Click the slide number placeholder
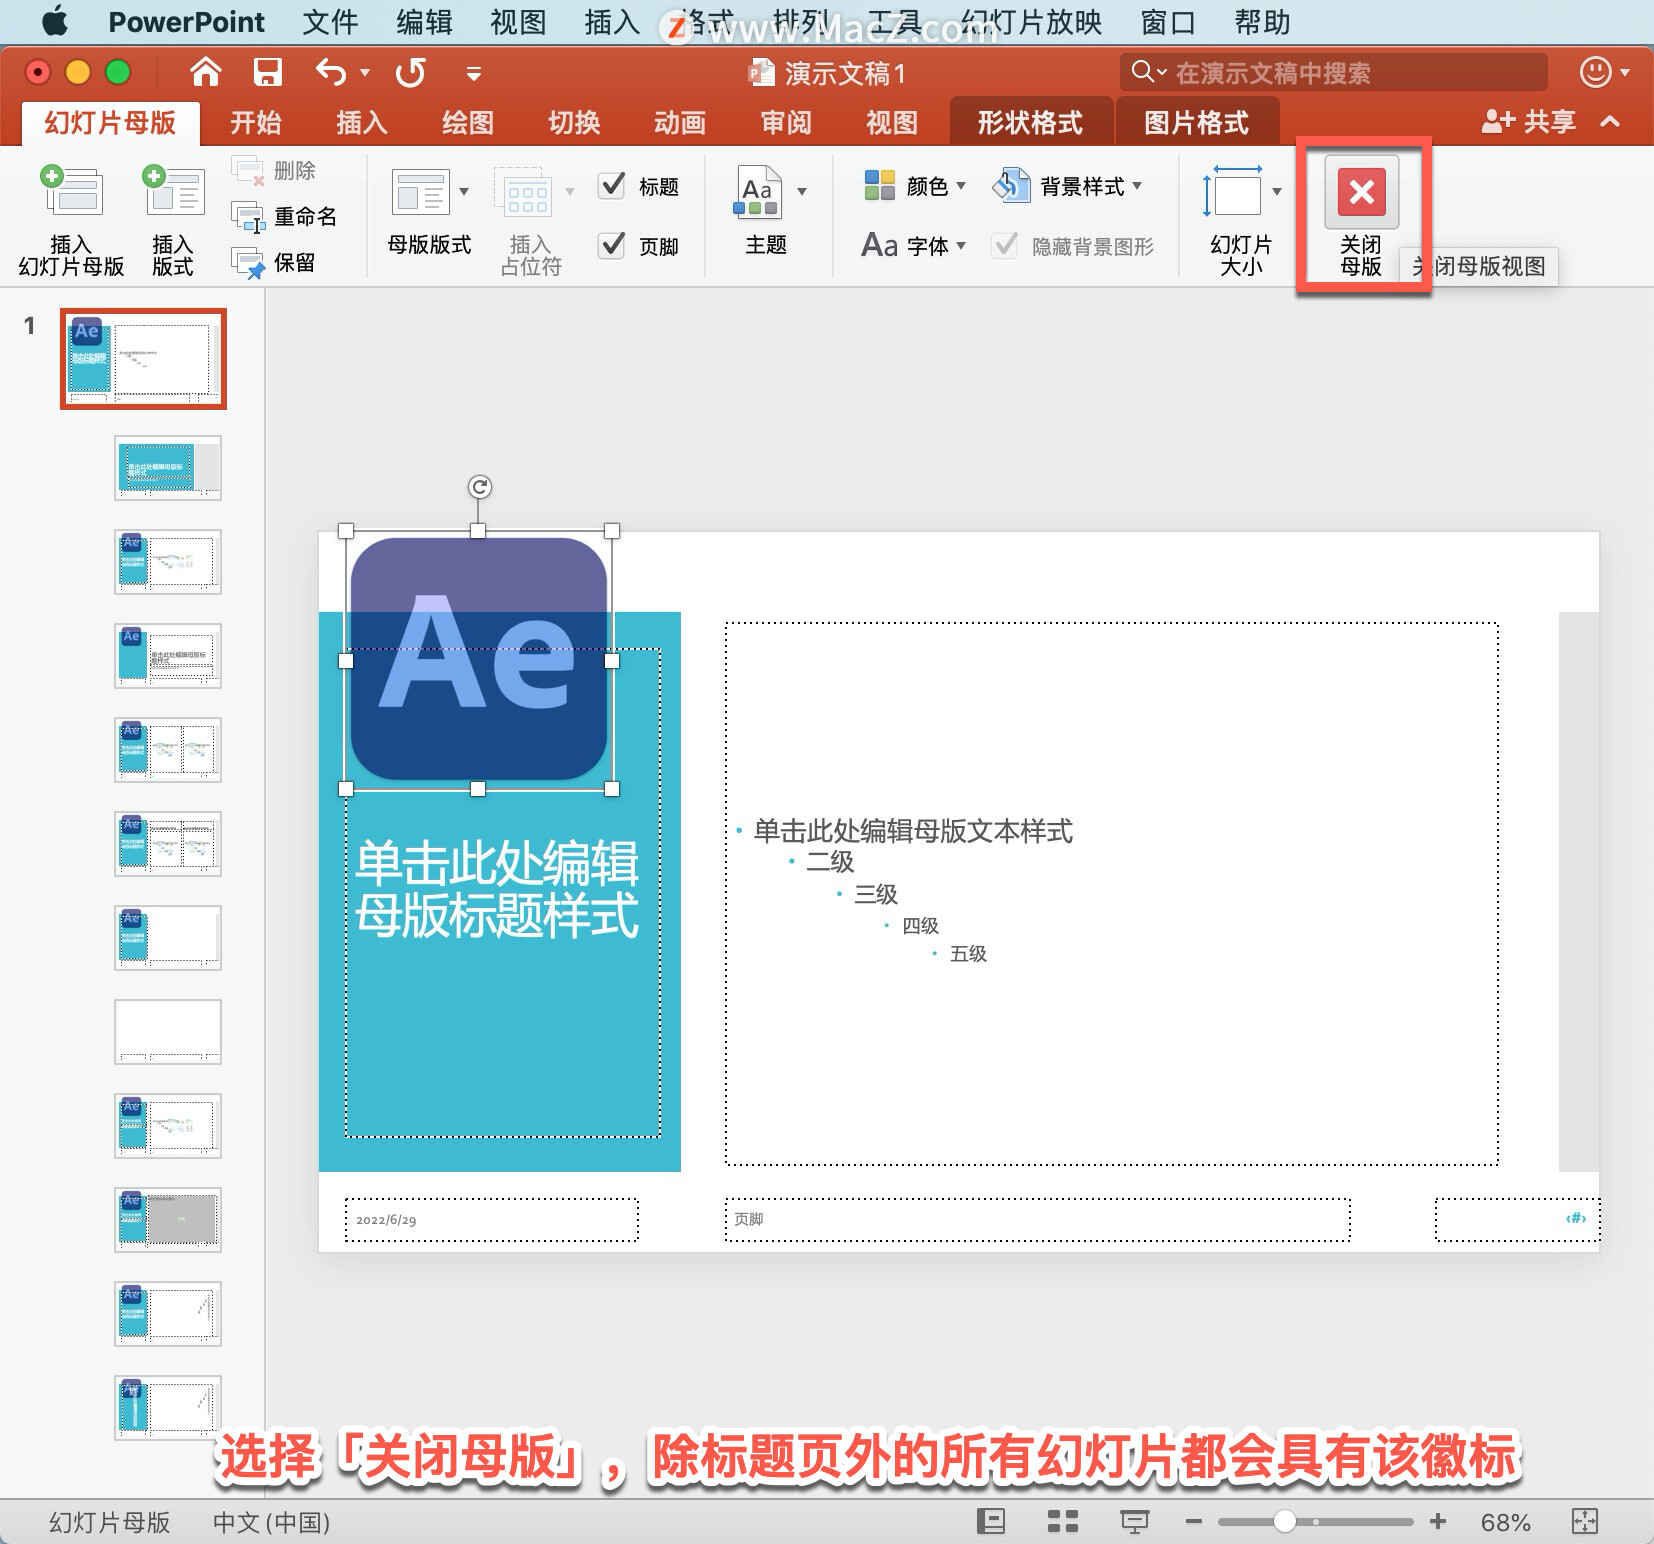Screen dimensions: 1654x1544 (x=1517, y=1220)
